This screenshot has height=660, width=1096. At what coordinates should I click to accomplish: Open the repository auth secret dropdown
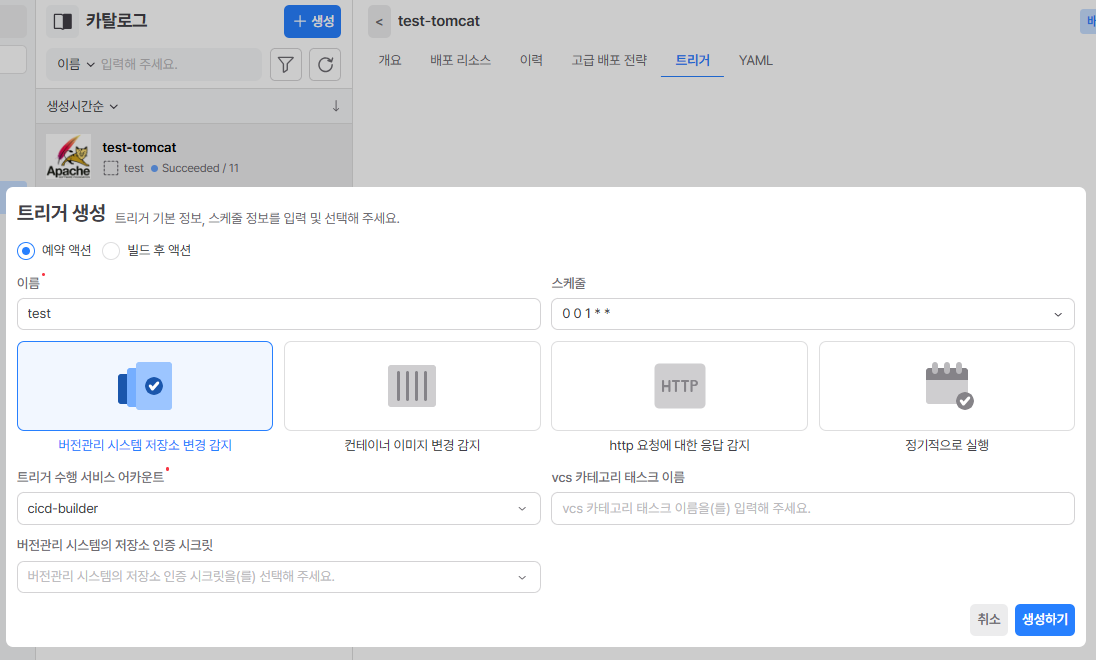click(x=279, y=577)
